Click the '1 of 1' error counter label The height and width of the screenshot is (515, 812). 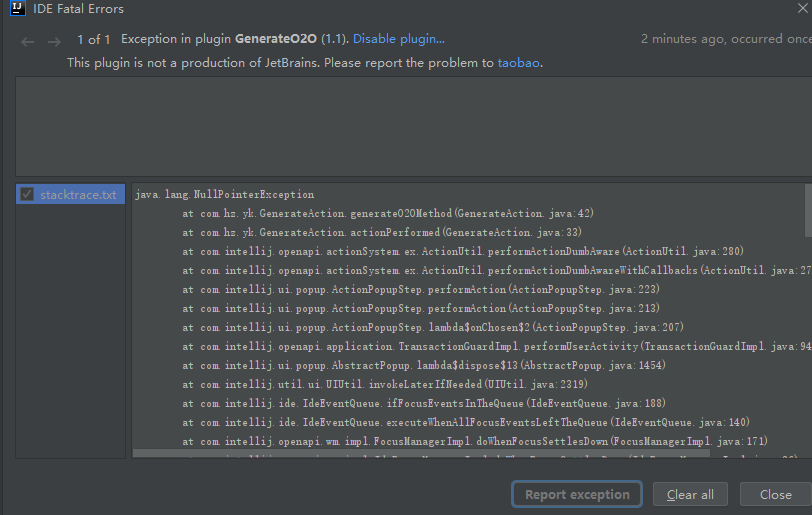coord(94,39)
